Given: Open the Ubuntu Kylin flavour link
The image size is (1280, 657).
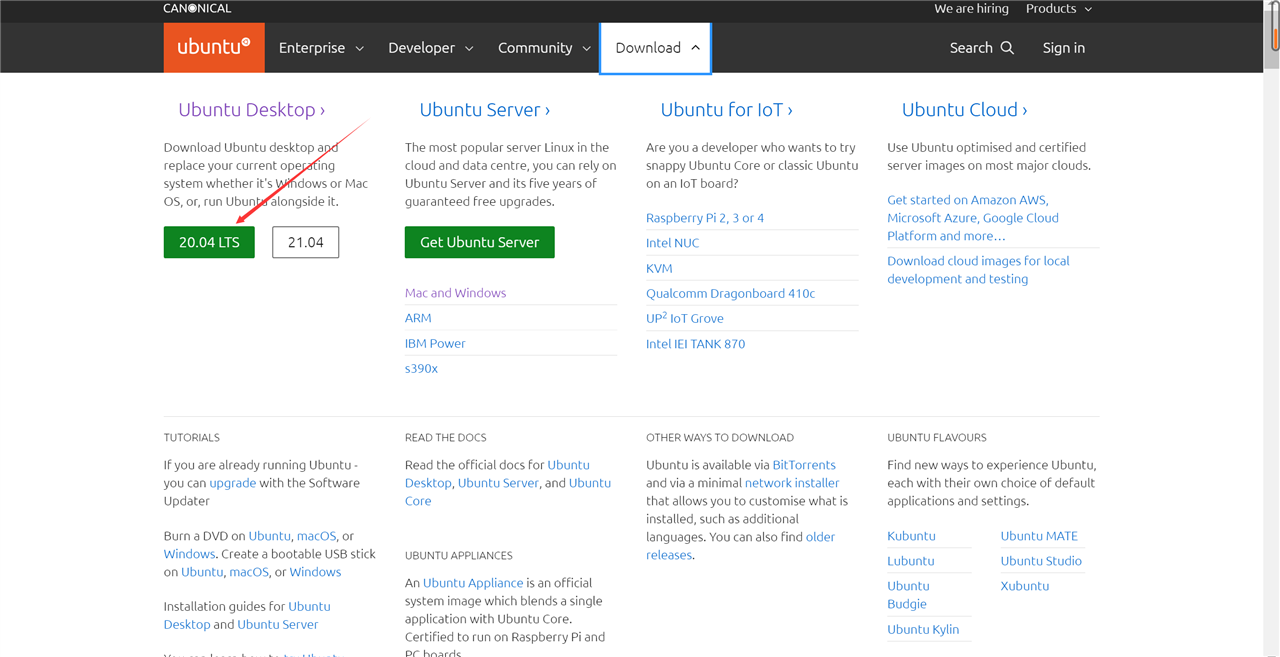Looking at the screenshot, I should point(923,629).
